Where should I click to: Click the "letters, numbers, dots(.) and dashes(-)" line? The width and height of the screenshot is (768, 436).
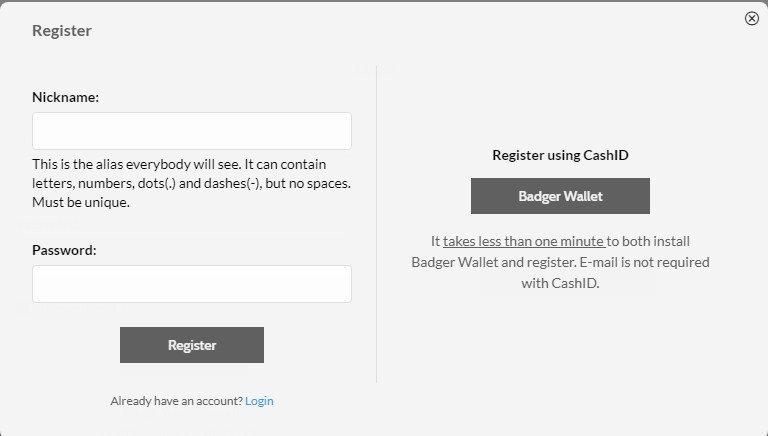(146, 183)
